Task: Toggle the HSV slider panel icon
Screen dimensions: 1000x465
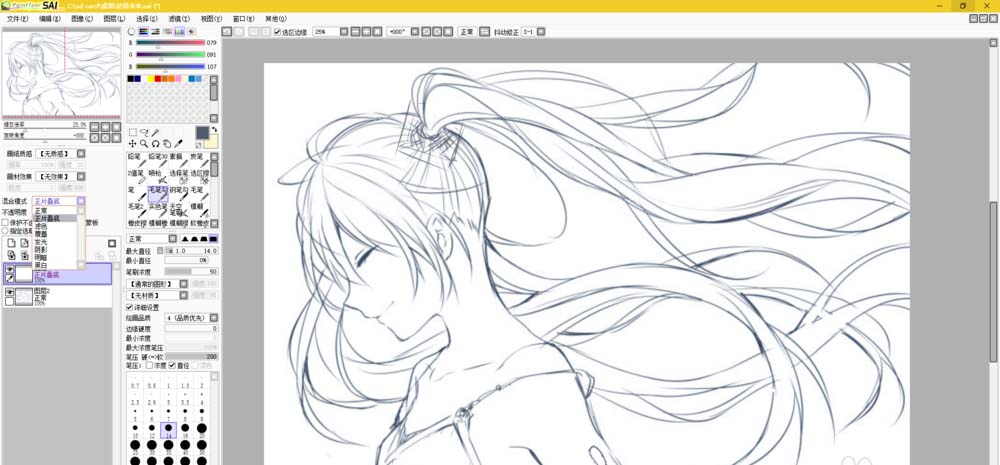Action: point(155,31)
